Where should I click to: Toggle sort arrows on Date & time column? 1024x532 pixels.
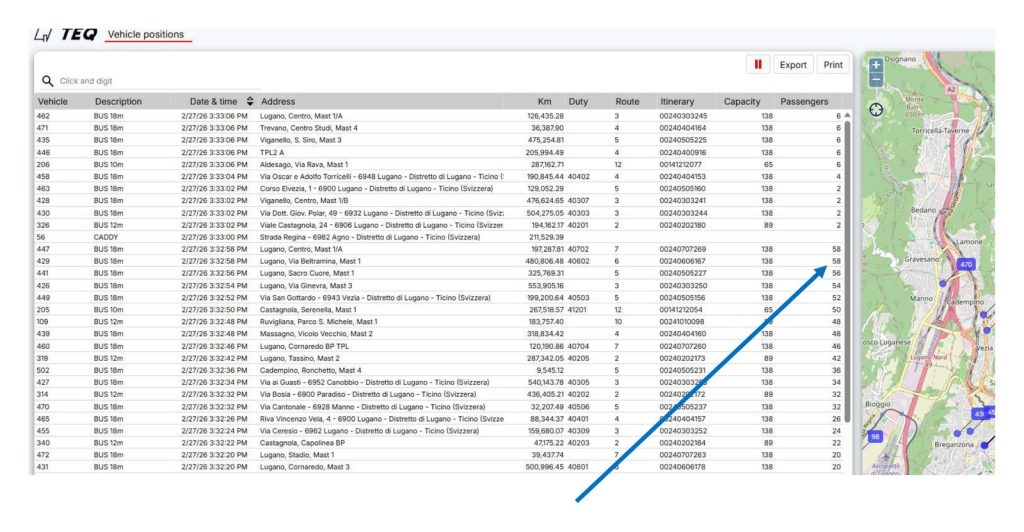(x=249, y=101)
